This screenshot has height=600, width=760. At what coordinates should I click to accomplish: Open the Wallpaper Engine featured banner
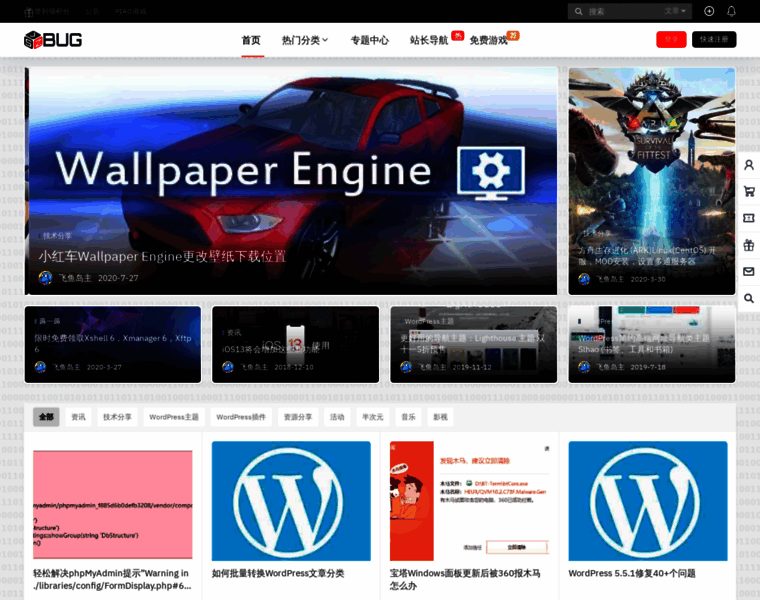click(x=291, y=181)
